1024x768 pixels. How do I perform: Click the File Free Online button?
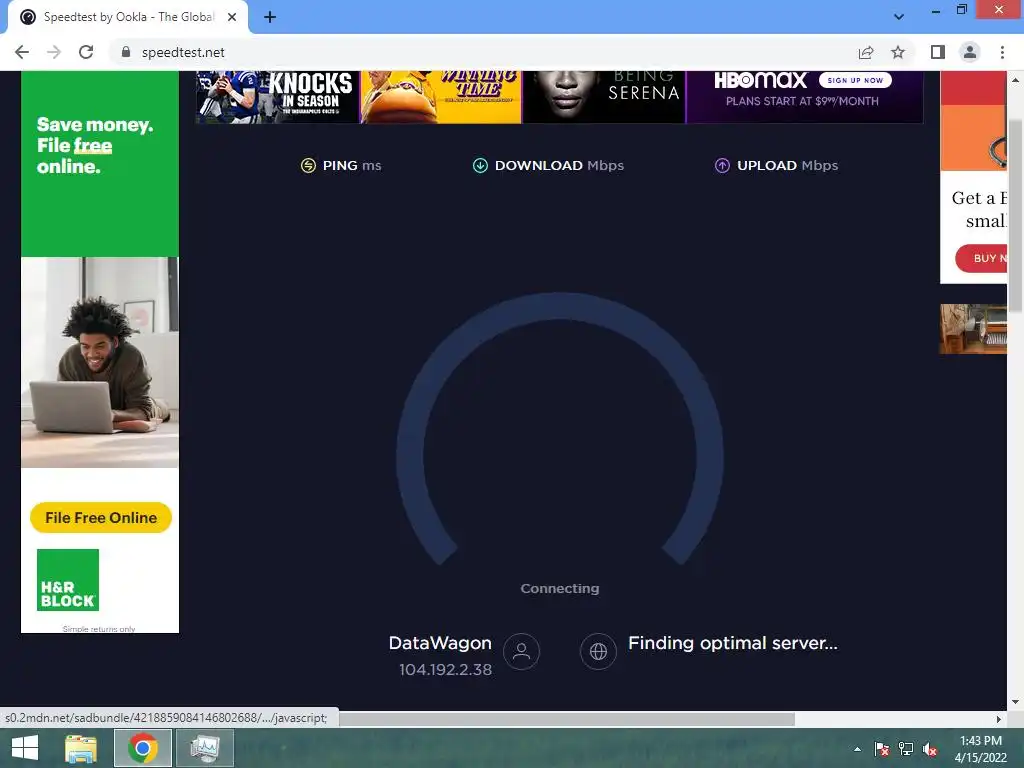click(101, 518)
